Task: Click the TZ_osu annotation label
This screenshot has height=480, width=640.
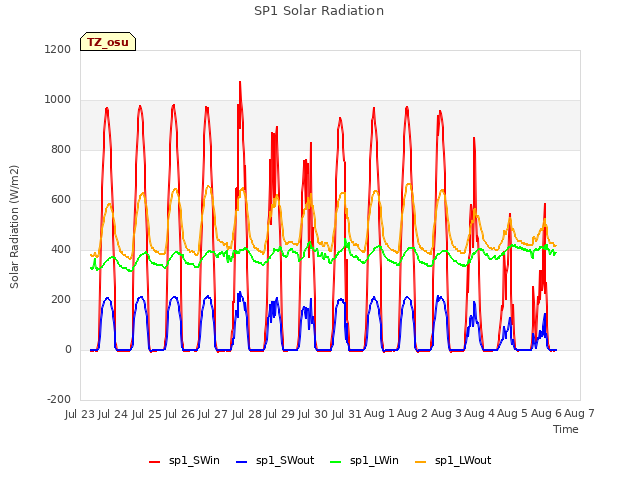Action: 108,42
